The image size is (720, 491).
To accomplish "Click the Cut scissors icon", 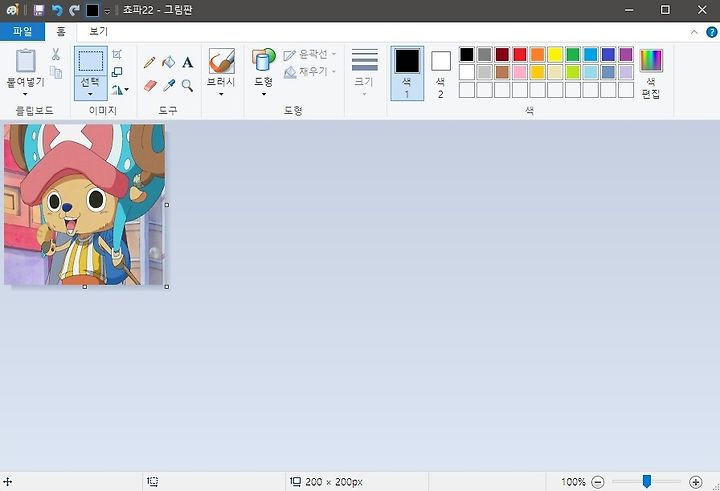I will 56,55.
